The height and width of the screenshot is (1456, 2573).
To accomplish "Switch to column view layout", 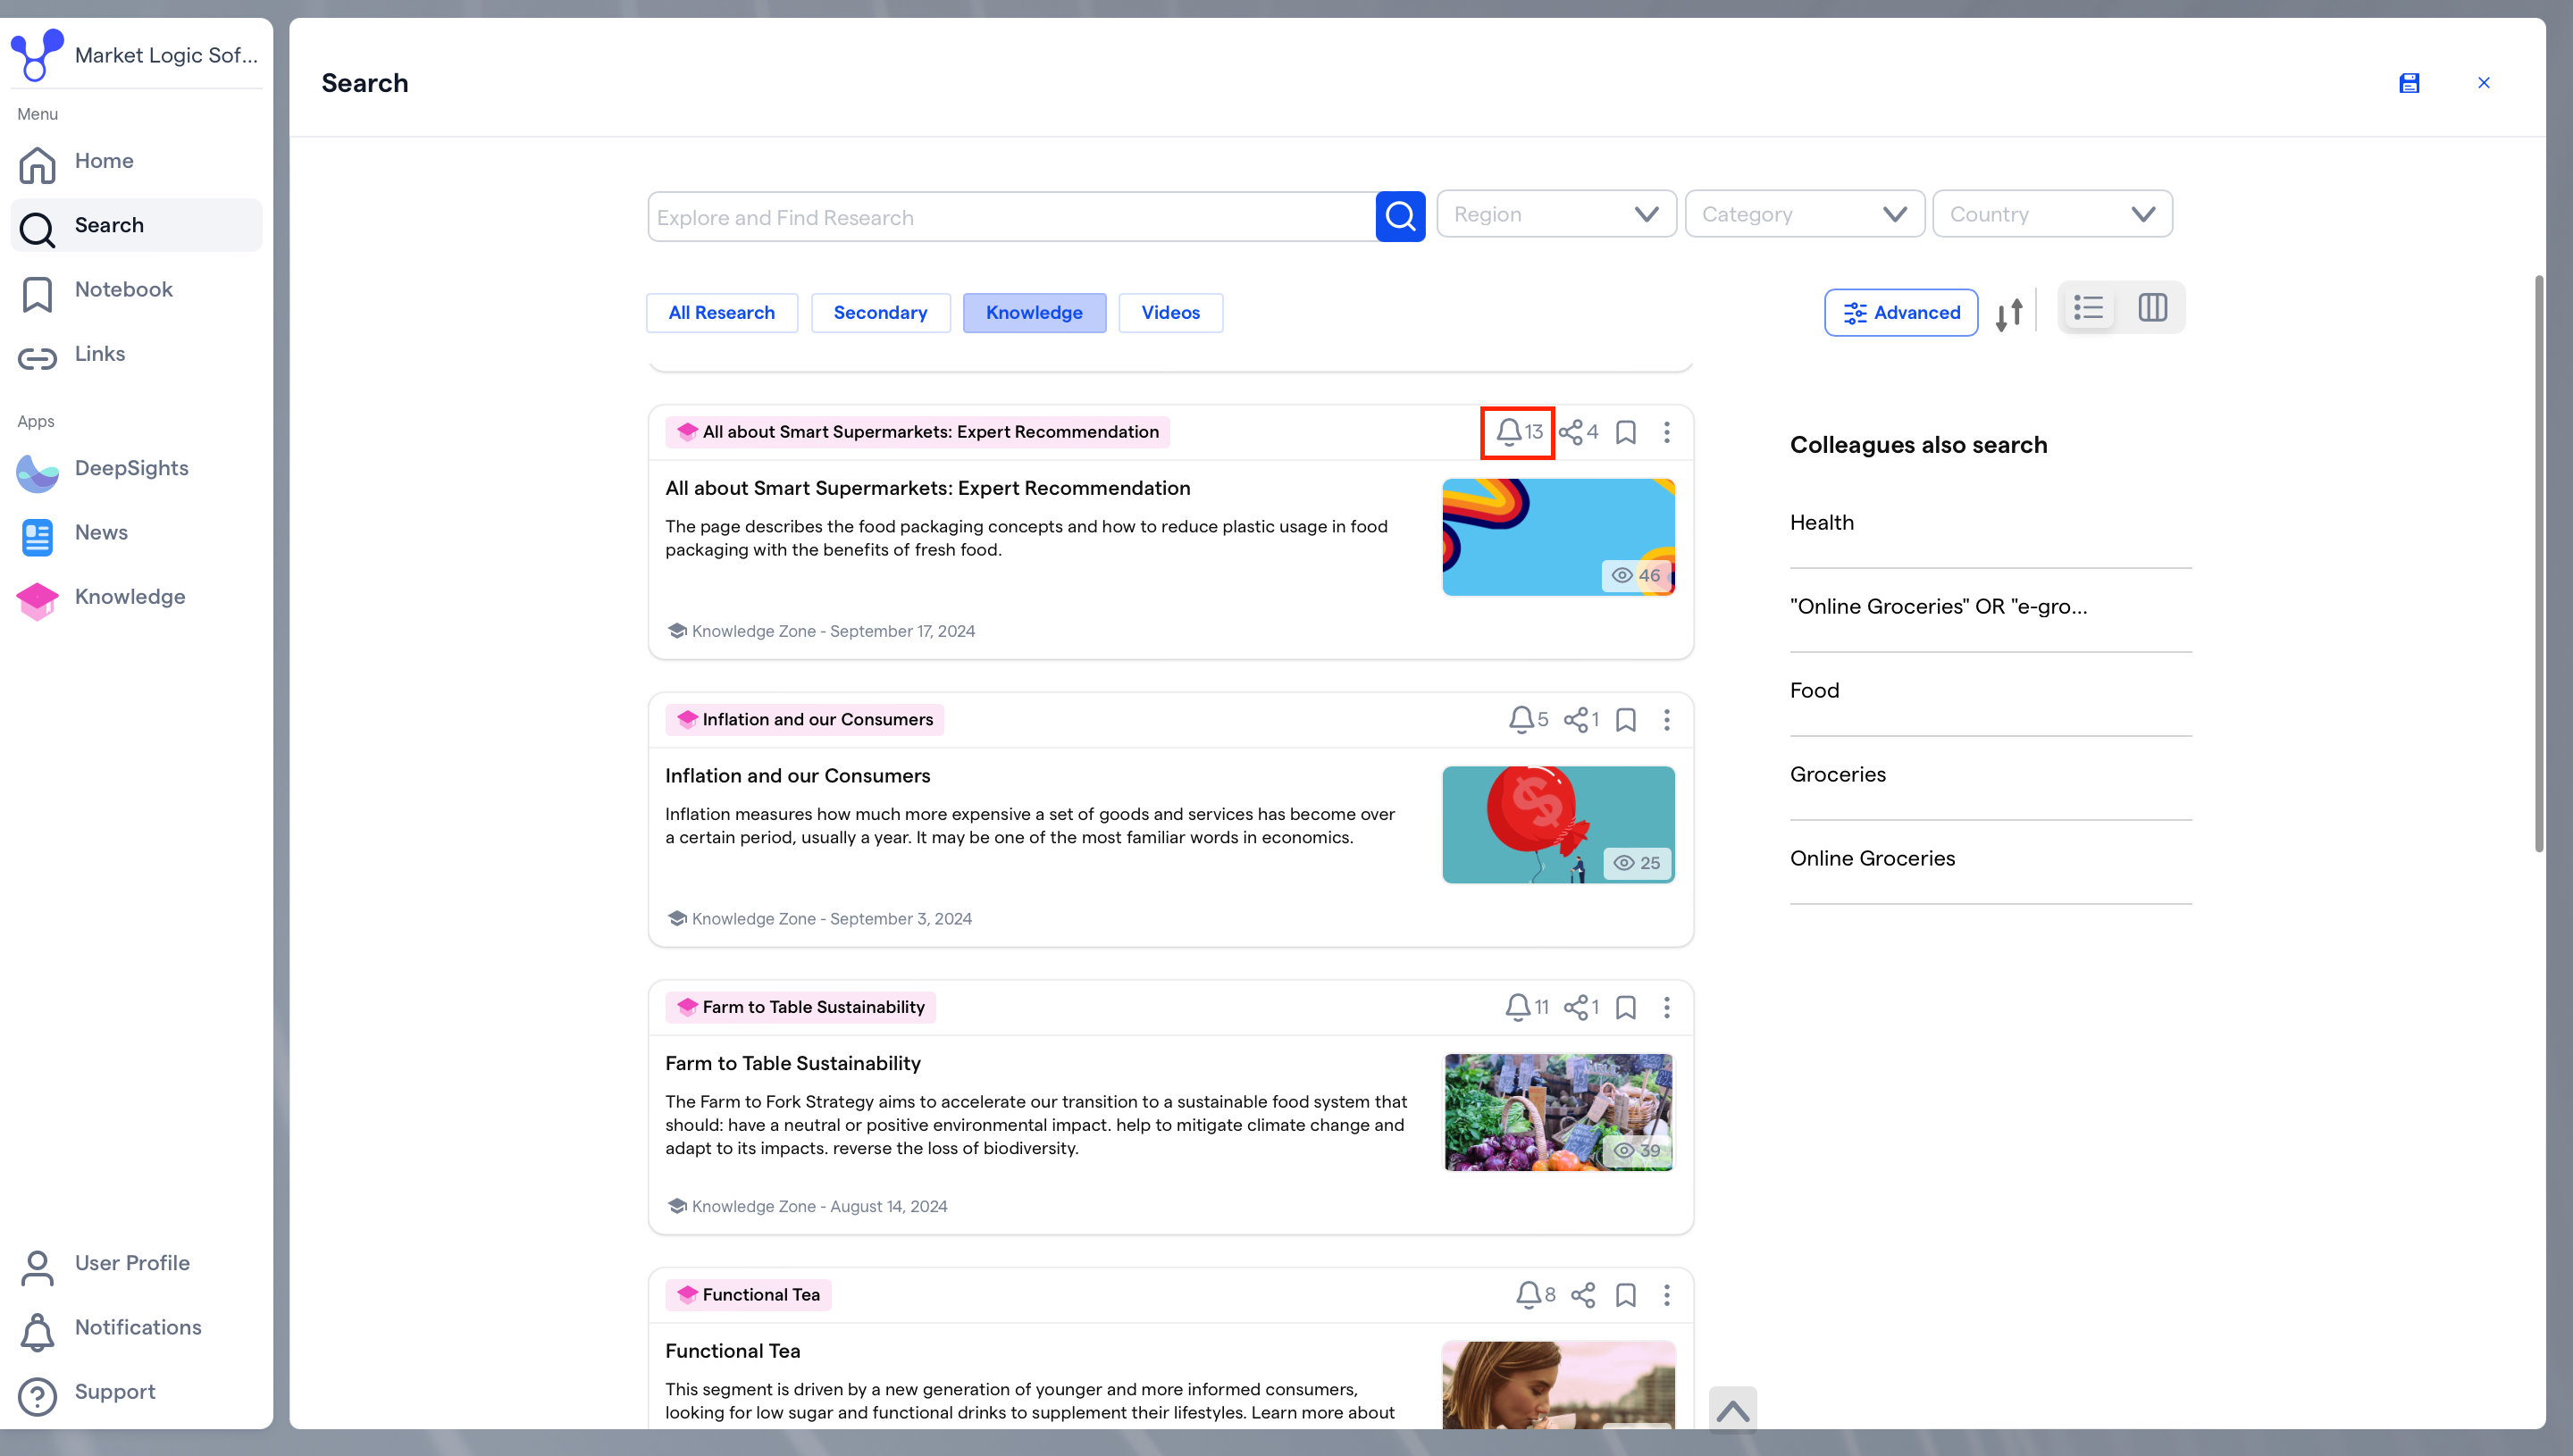I will coord(2152,308).
